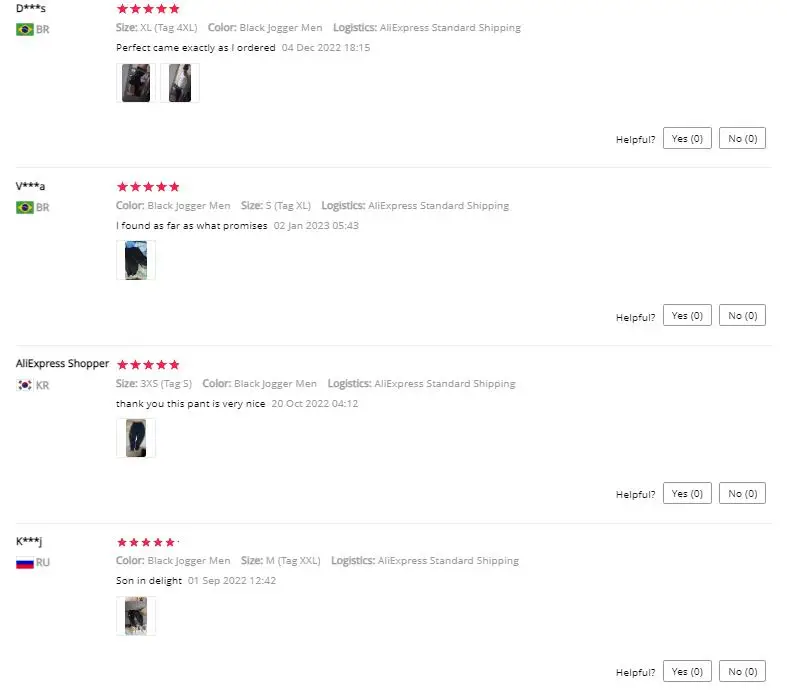Click the AliExpress Shopper reviewer name
The height and width of the screenshot is (694, 787).
click(x=62, y=364)
